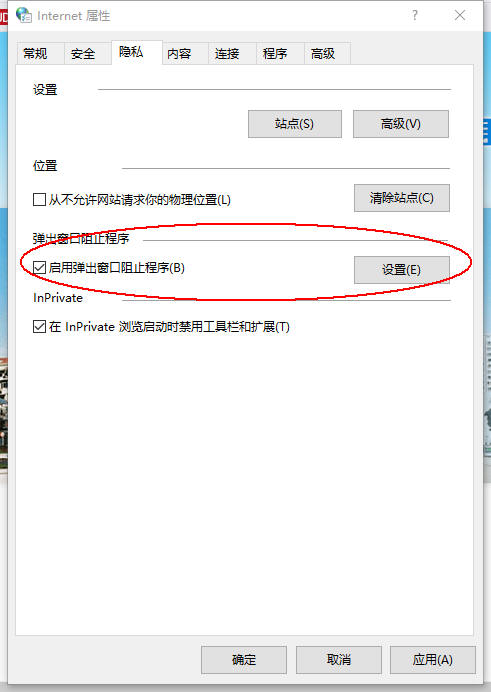Check 从不允许网站请求你的物理位置 checkbox
Image resolution: width=491 pixels, height=692 pixels.
click(39, 199)
